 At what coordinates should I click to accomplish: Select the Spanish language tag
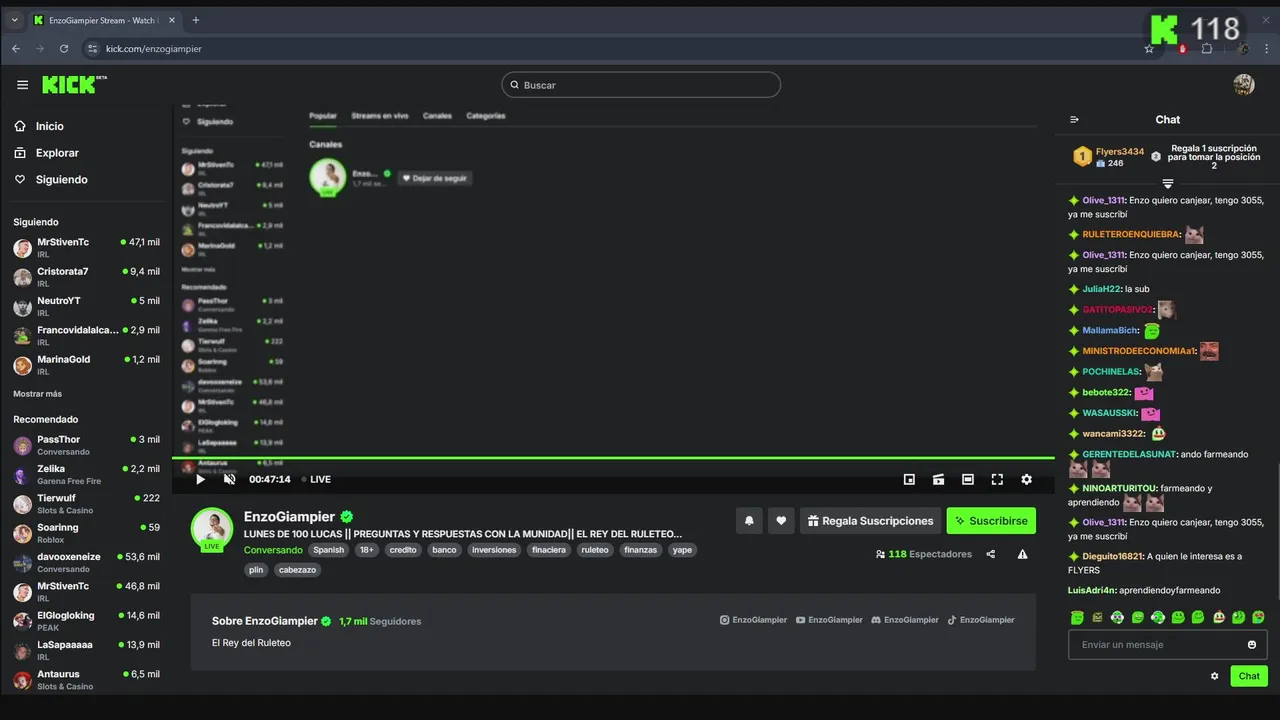tap(328, 550)
